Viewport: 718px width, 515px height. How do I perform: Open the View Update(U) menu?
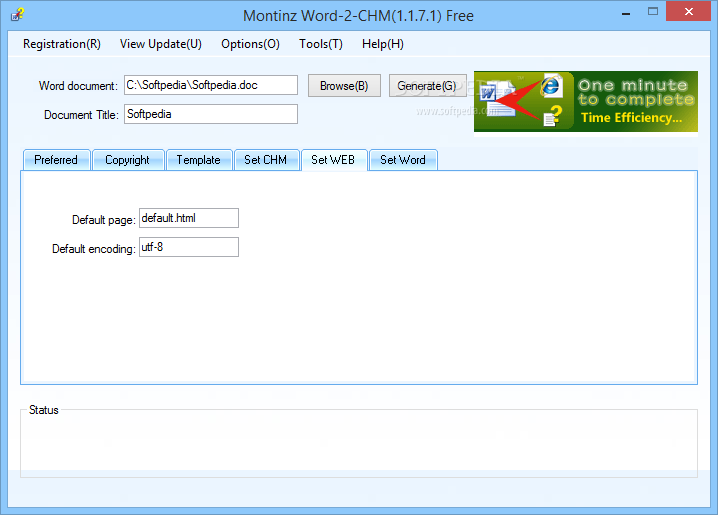click(x=161, y=44)
